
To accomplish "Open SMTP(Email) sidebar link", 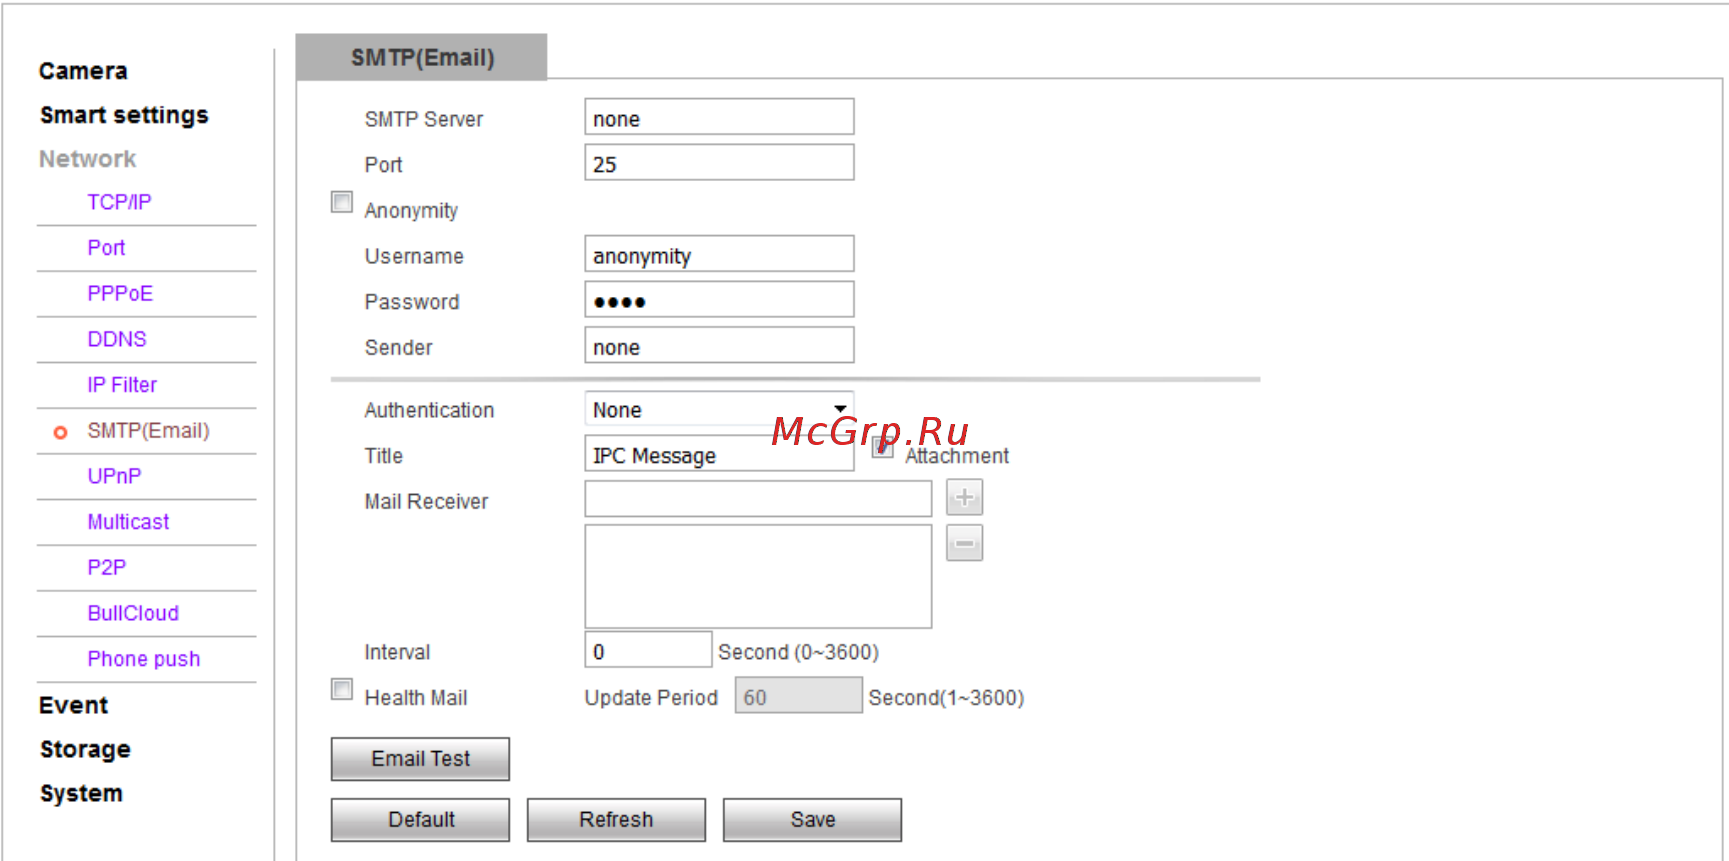I will pos(148,431).
